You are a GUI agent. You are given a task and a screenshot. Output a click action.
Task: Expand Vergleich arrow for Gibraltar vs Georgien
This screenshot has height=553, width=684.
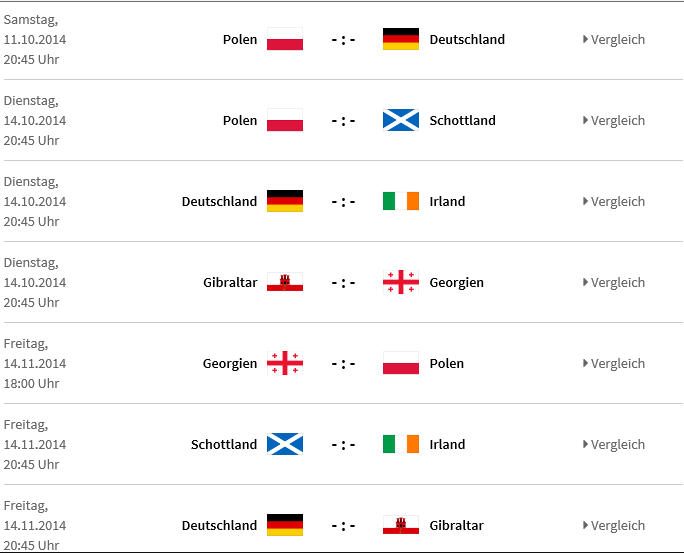coord(585,282)
